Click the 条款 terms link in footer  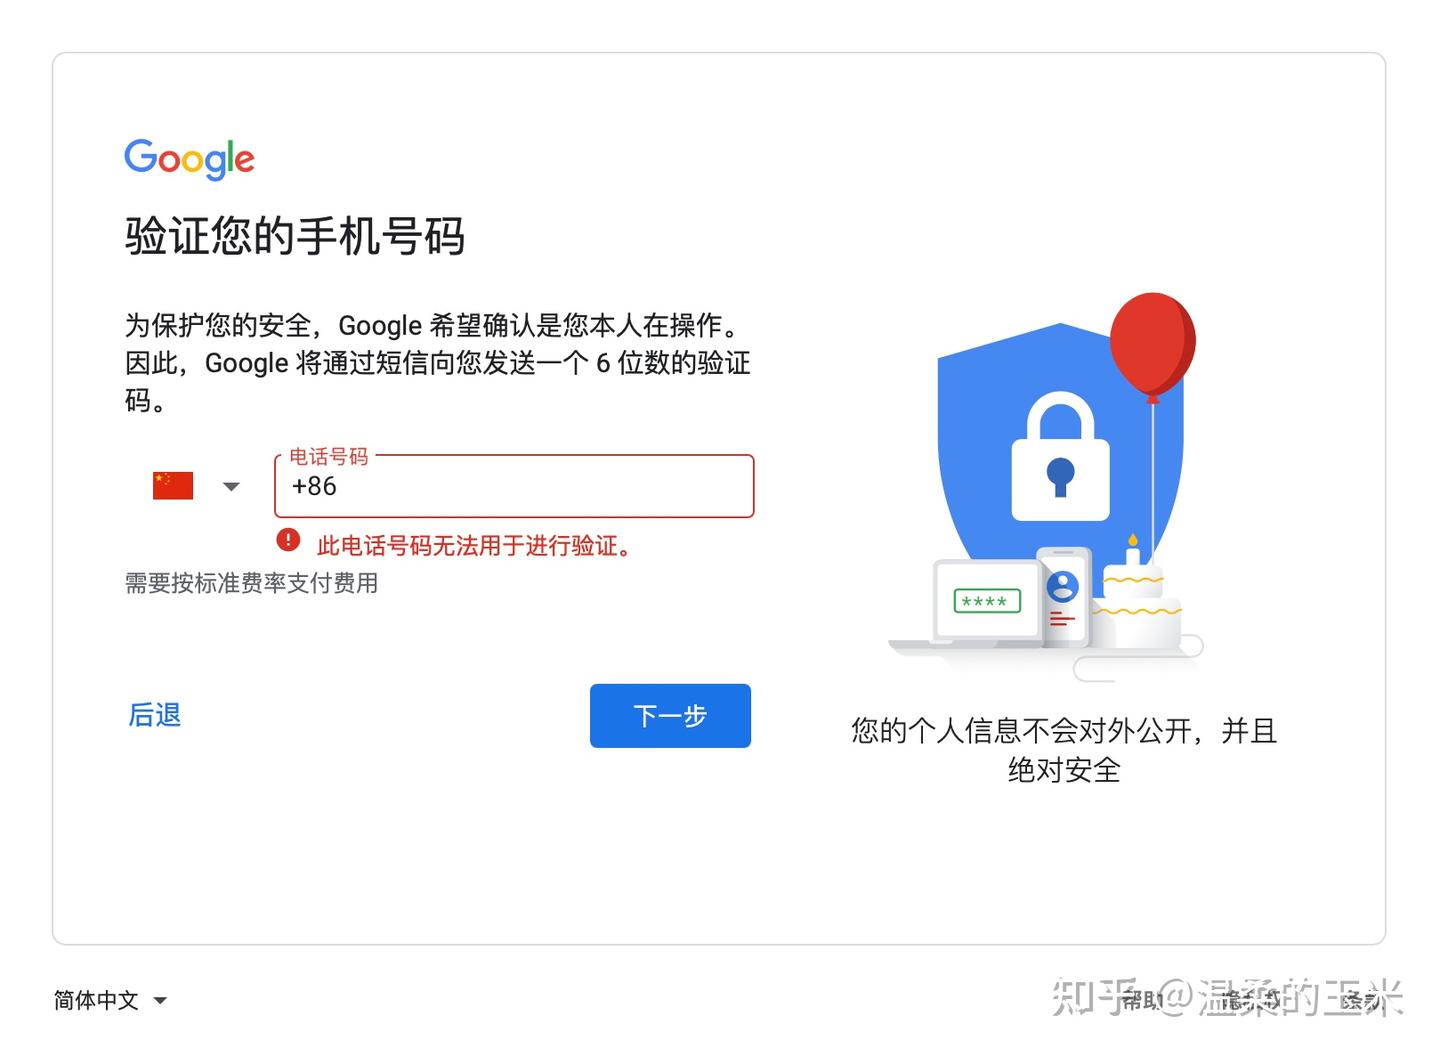point(1363,999)
